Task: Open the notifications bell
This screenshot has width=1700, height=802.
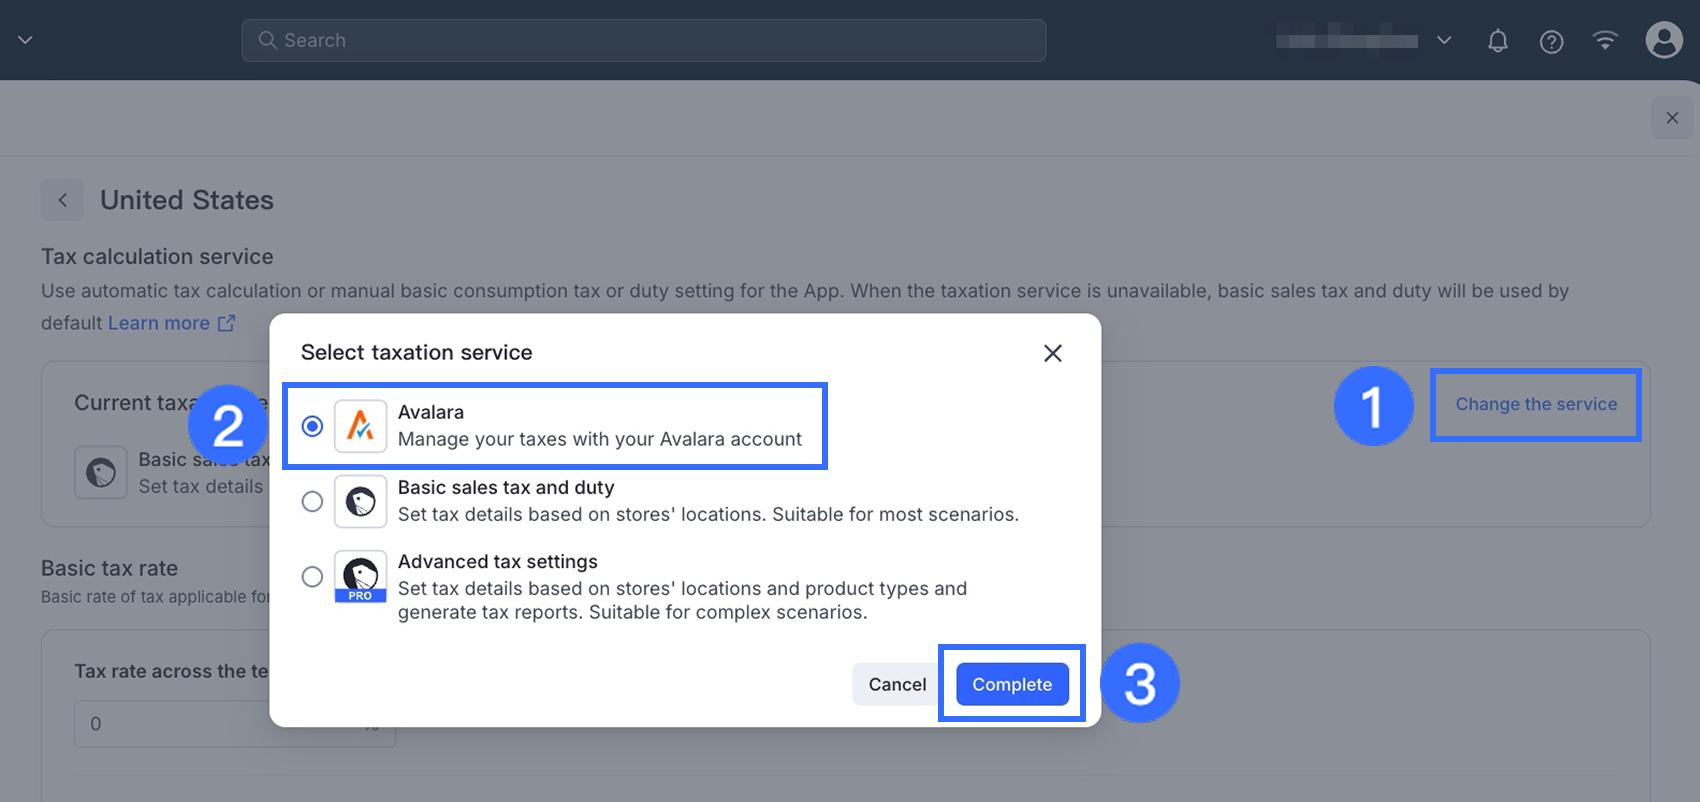Action: click(x=1497, y=41)
